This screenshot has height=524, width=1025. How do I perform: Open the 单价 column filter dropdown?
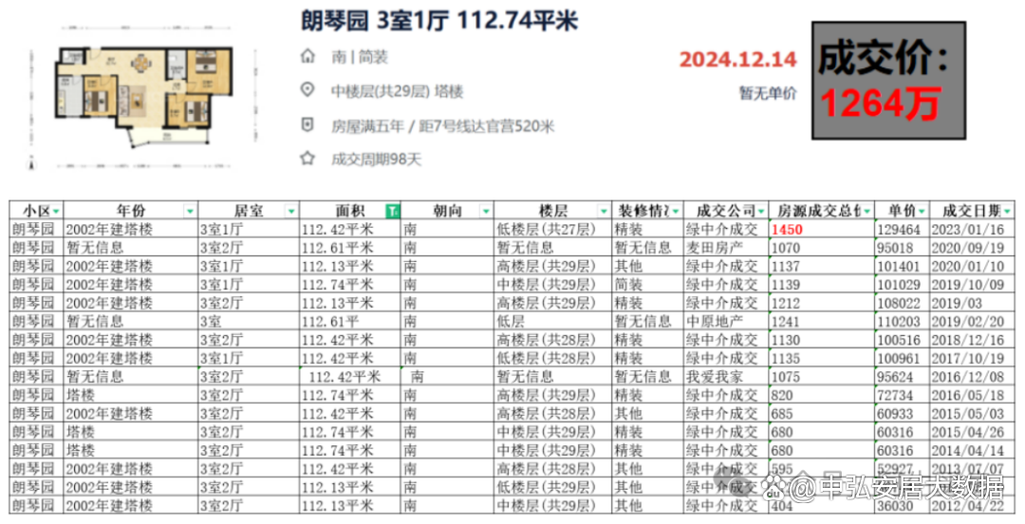click(922, 211)
